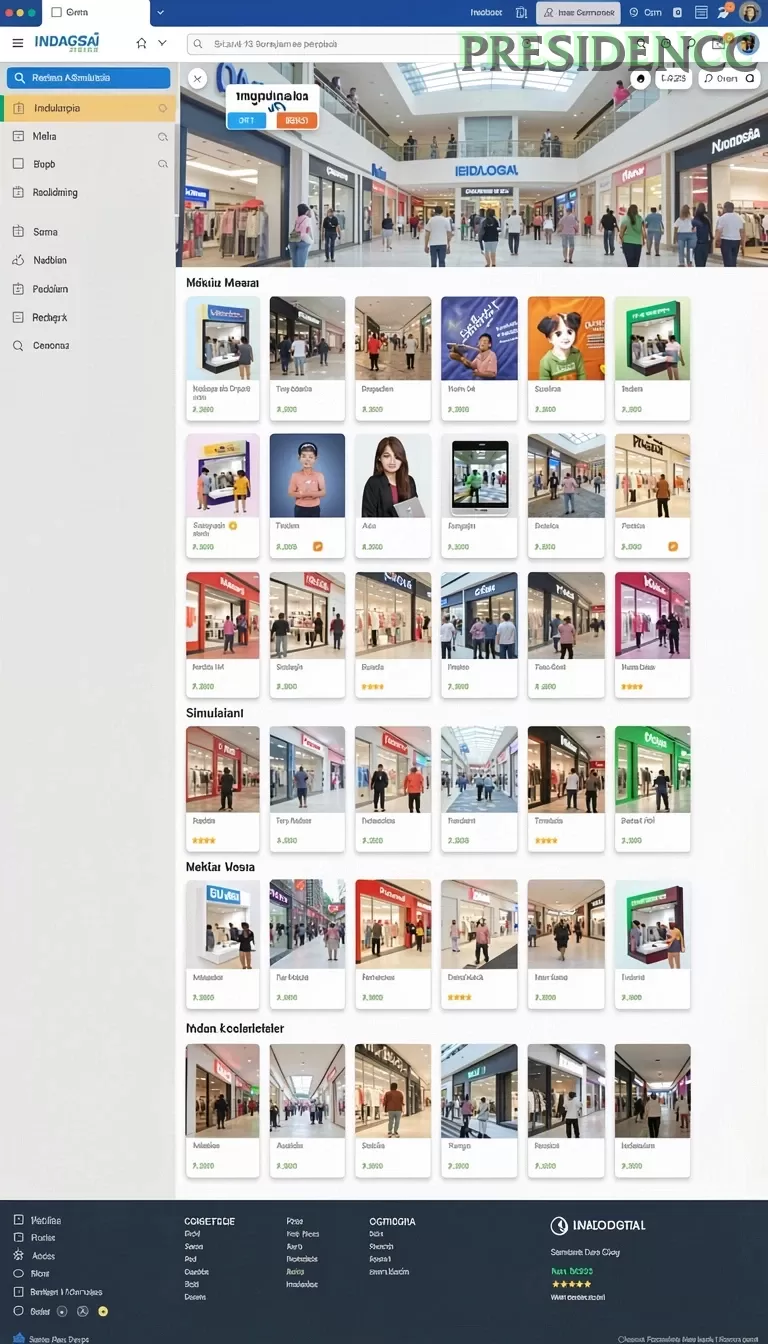Image resolution: width=768 pixels, height=1344 pixels.
Task: Click the list panel icon in title bar
Action: pyautogui.click(x=701, y=13)
